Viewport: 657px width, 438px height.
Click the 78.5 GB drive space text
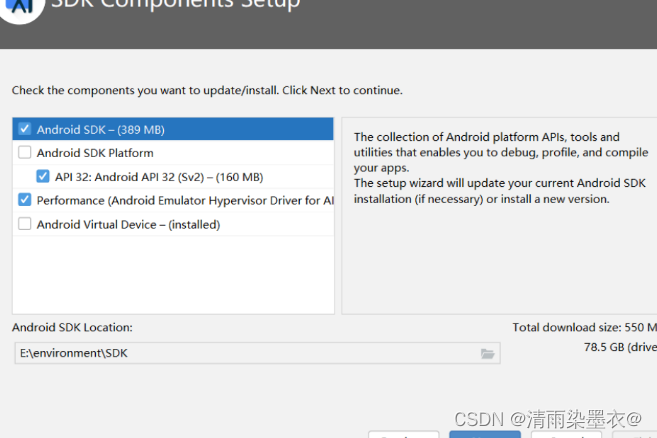pyautogui.click(x=621, y=347)
